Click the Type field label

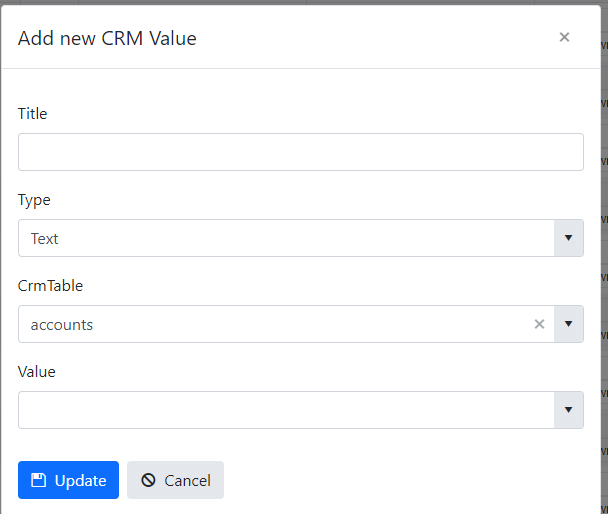point(34,200)
